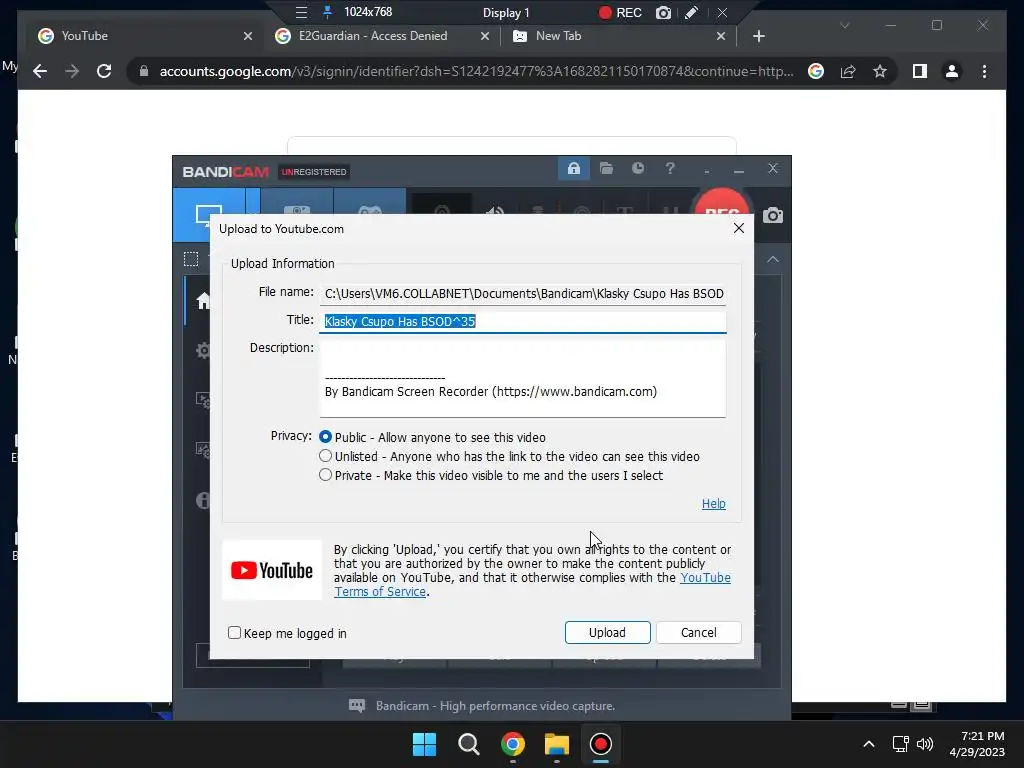Open YouTube Terms of Service link
The image size is (1024, 768).
[x=532, y=584]
